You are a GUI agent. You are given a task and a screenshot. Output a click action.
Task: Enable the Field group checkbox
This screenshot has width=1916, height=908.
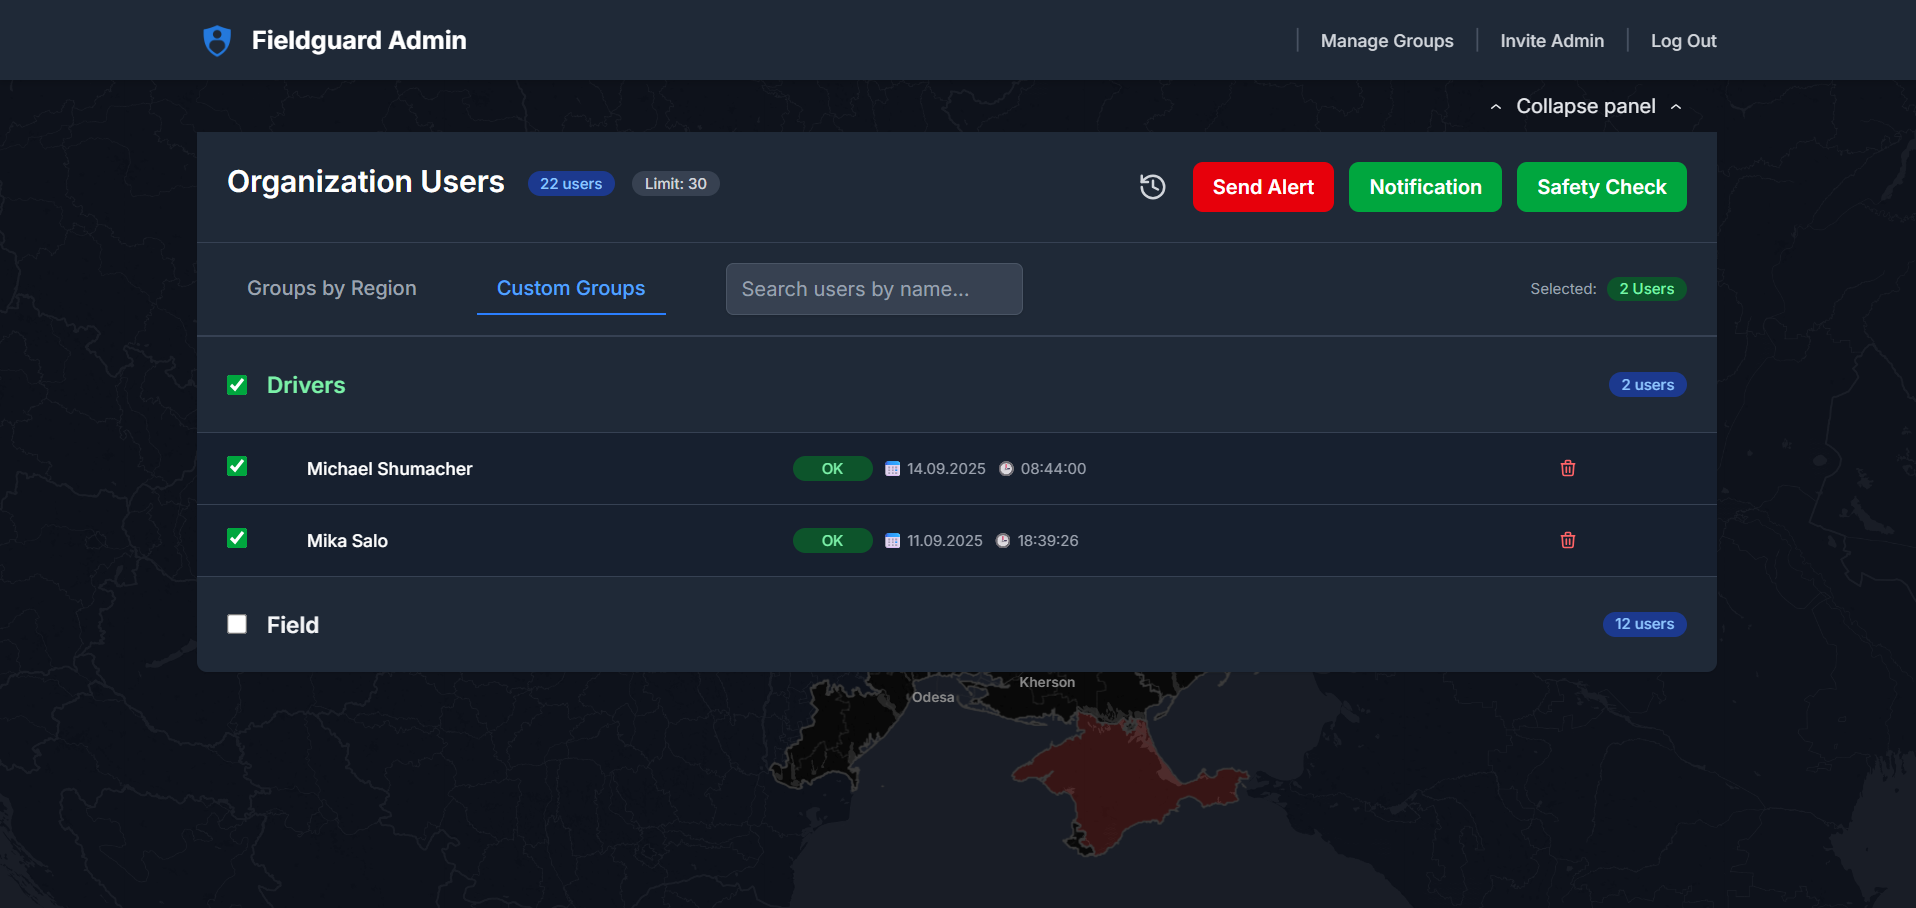[x=237, y=624]
